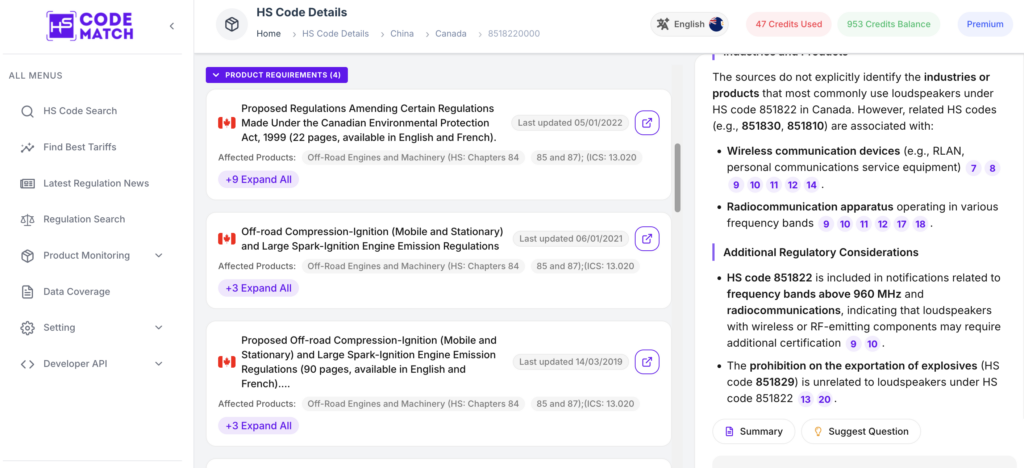1024x468 pixels.
Task: Click the trend icon beside Find Best Tariffs
Action: (x=27, y=148)
